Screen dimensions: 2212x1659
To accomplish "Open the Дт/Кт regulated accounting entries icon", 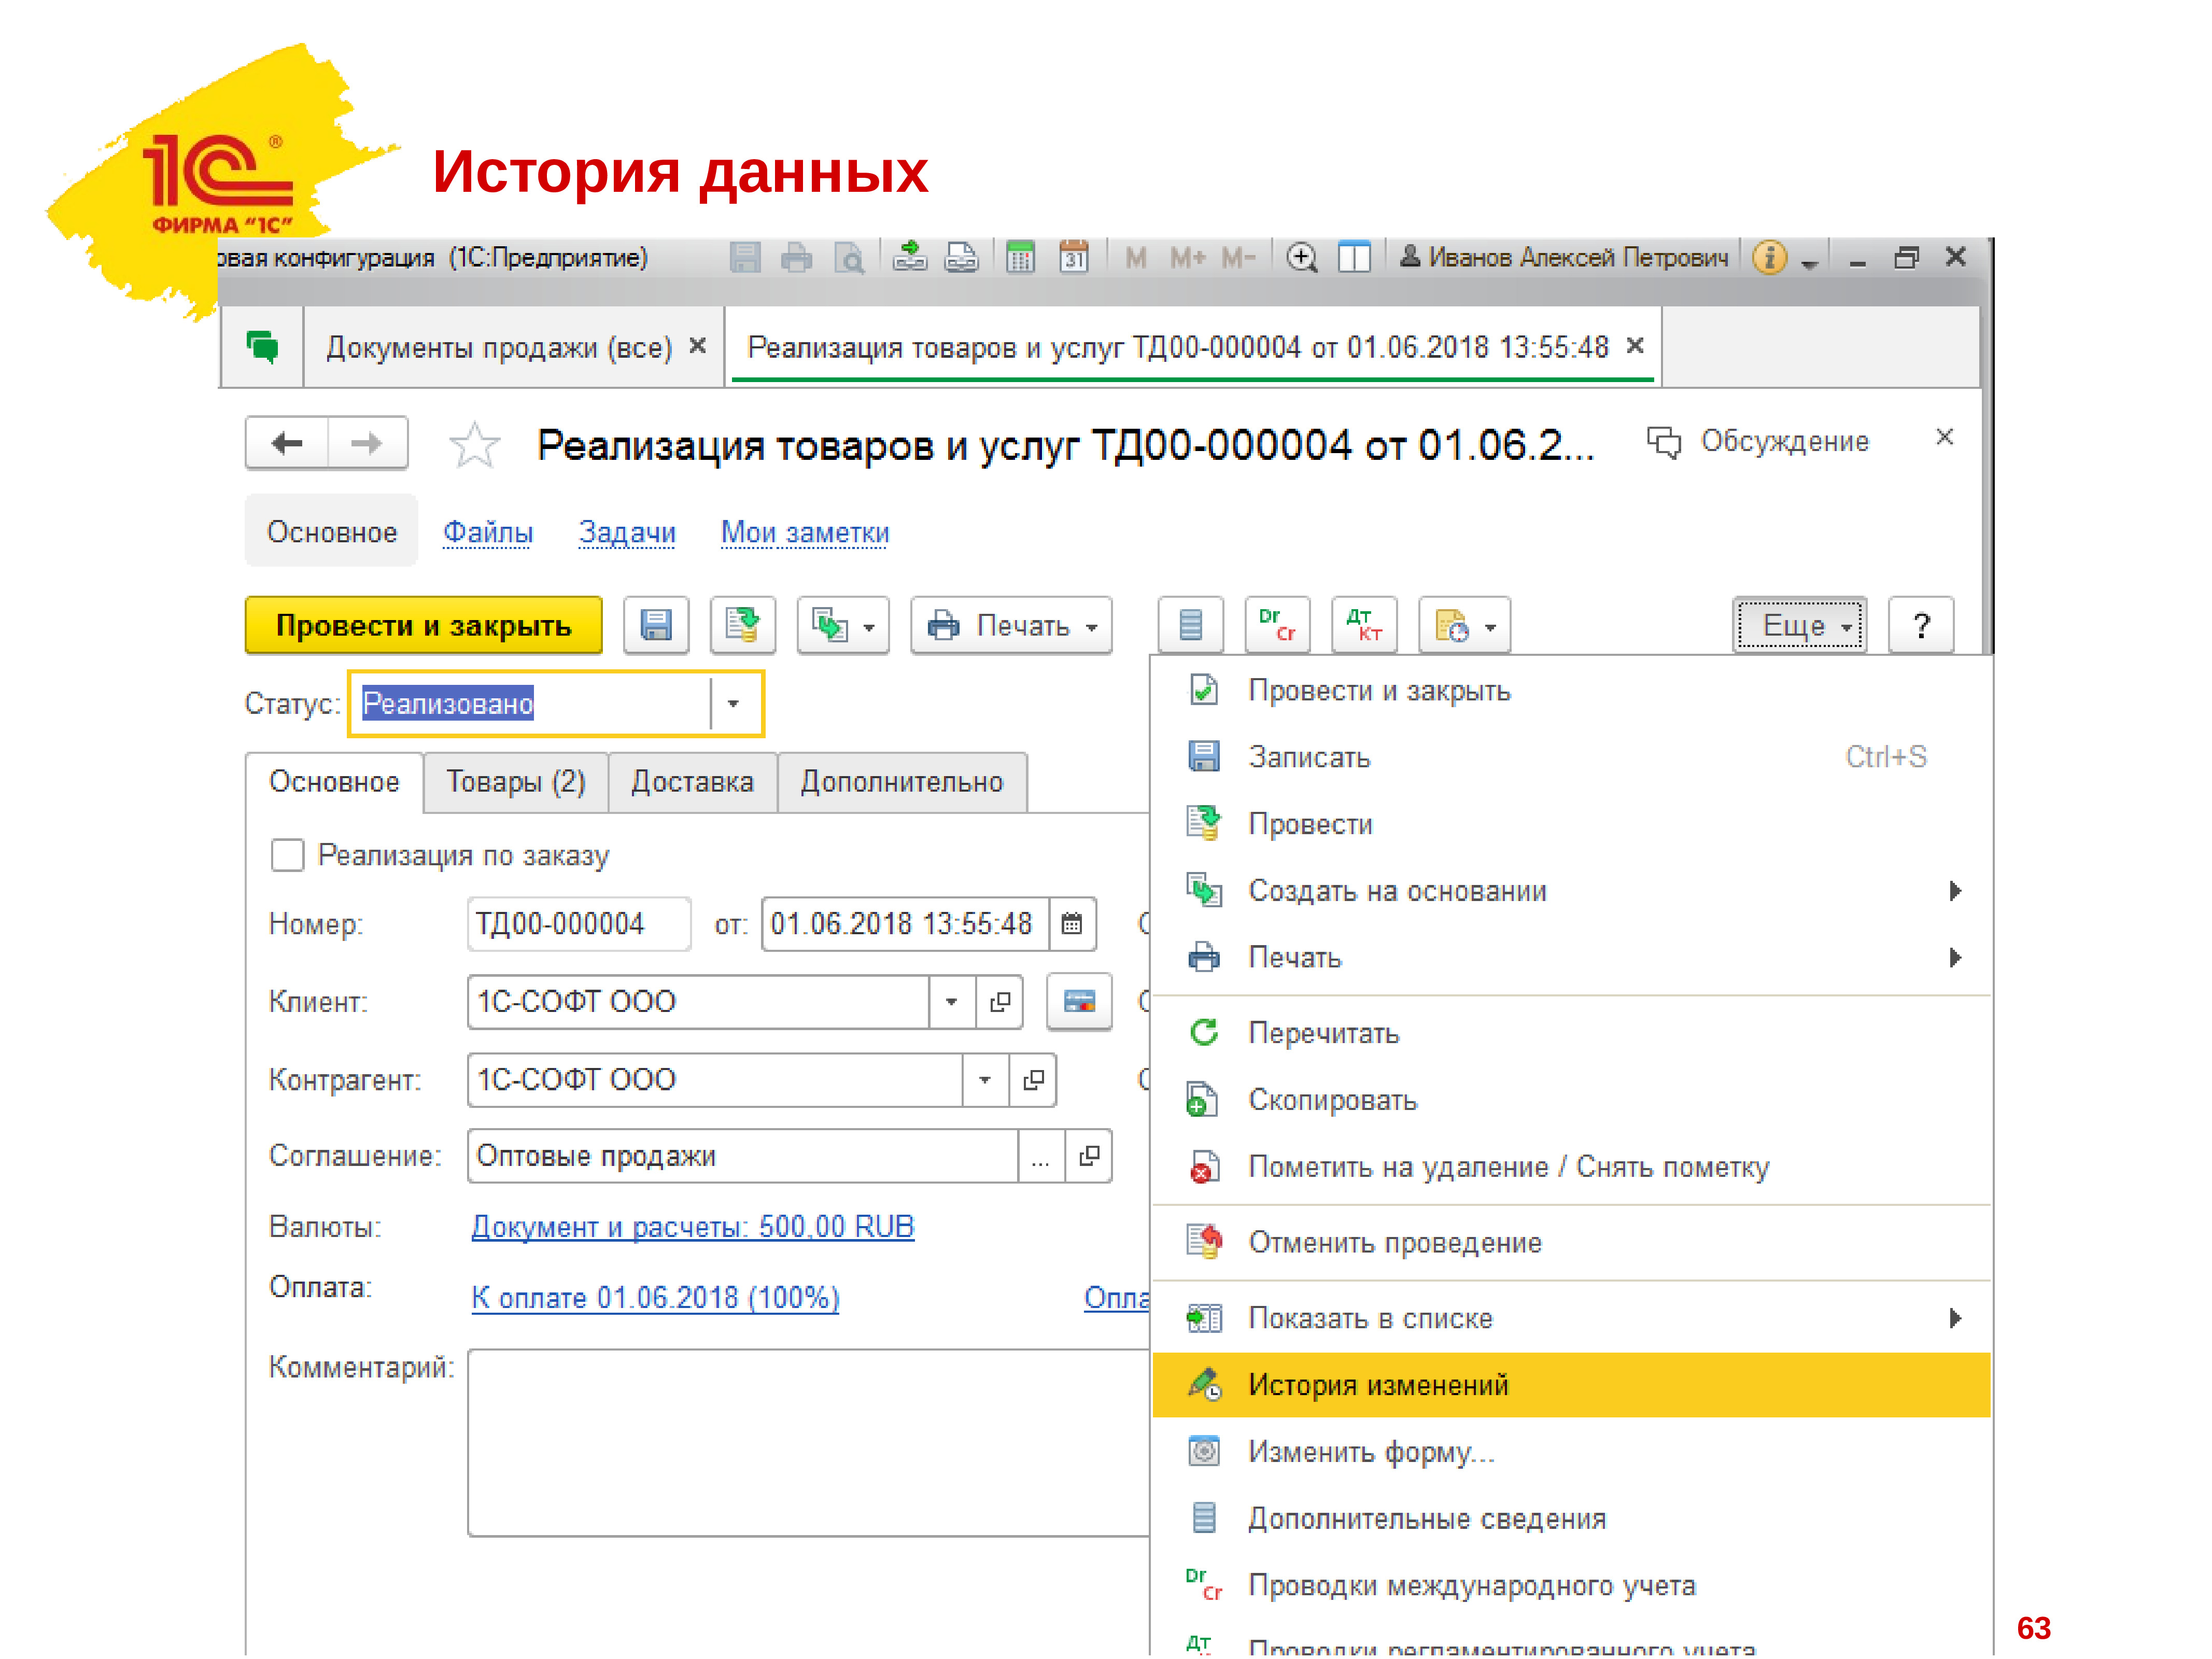I will pos(1364,626).
